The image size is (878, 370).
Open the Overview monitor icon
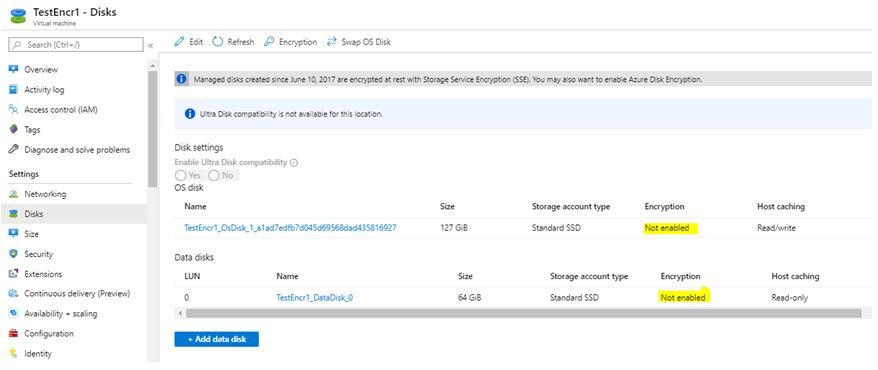tap(14, 69)
